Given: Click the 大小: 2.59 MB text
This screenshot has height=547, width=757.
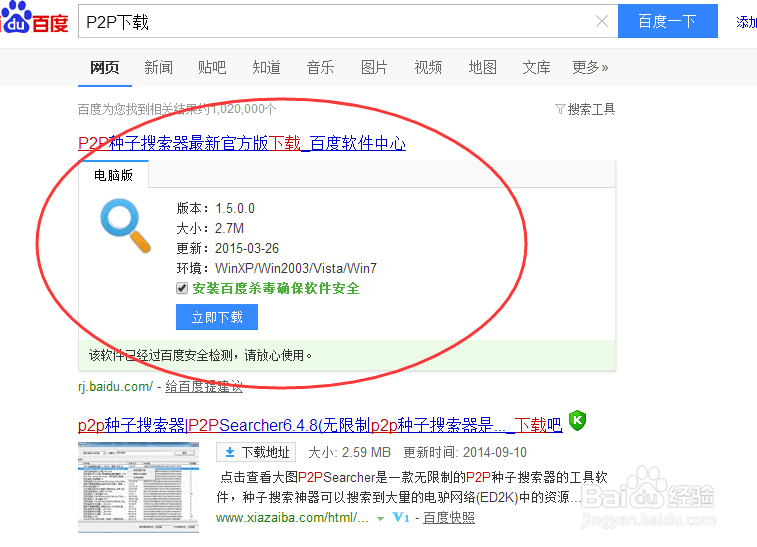Looking at the screenshot, I should 350,452.
